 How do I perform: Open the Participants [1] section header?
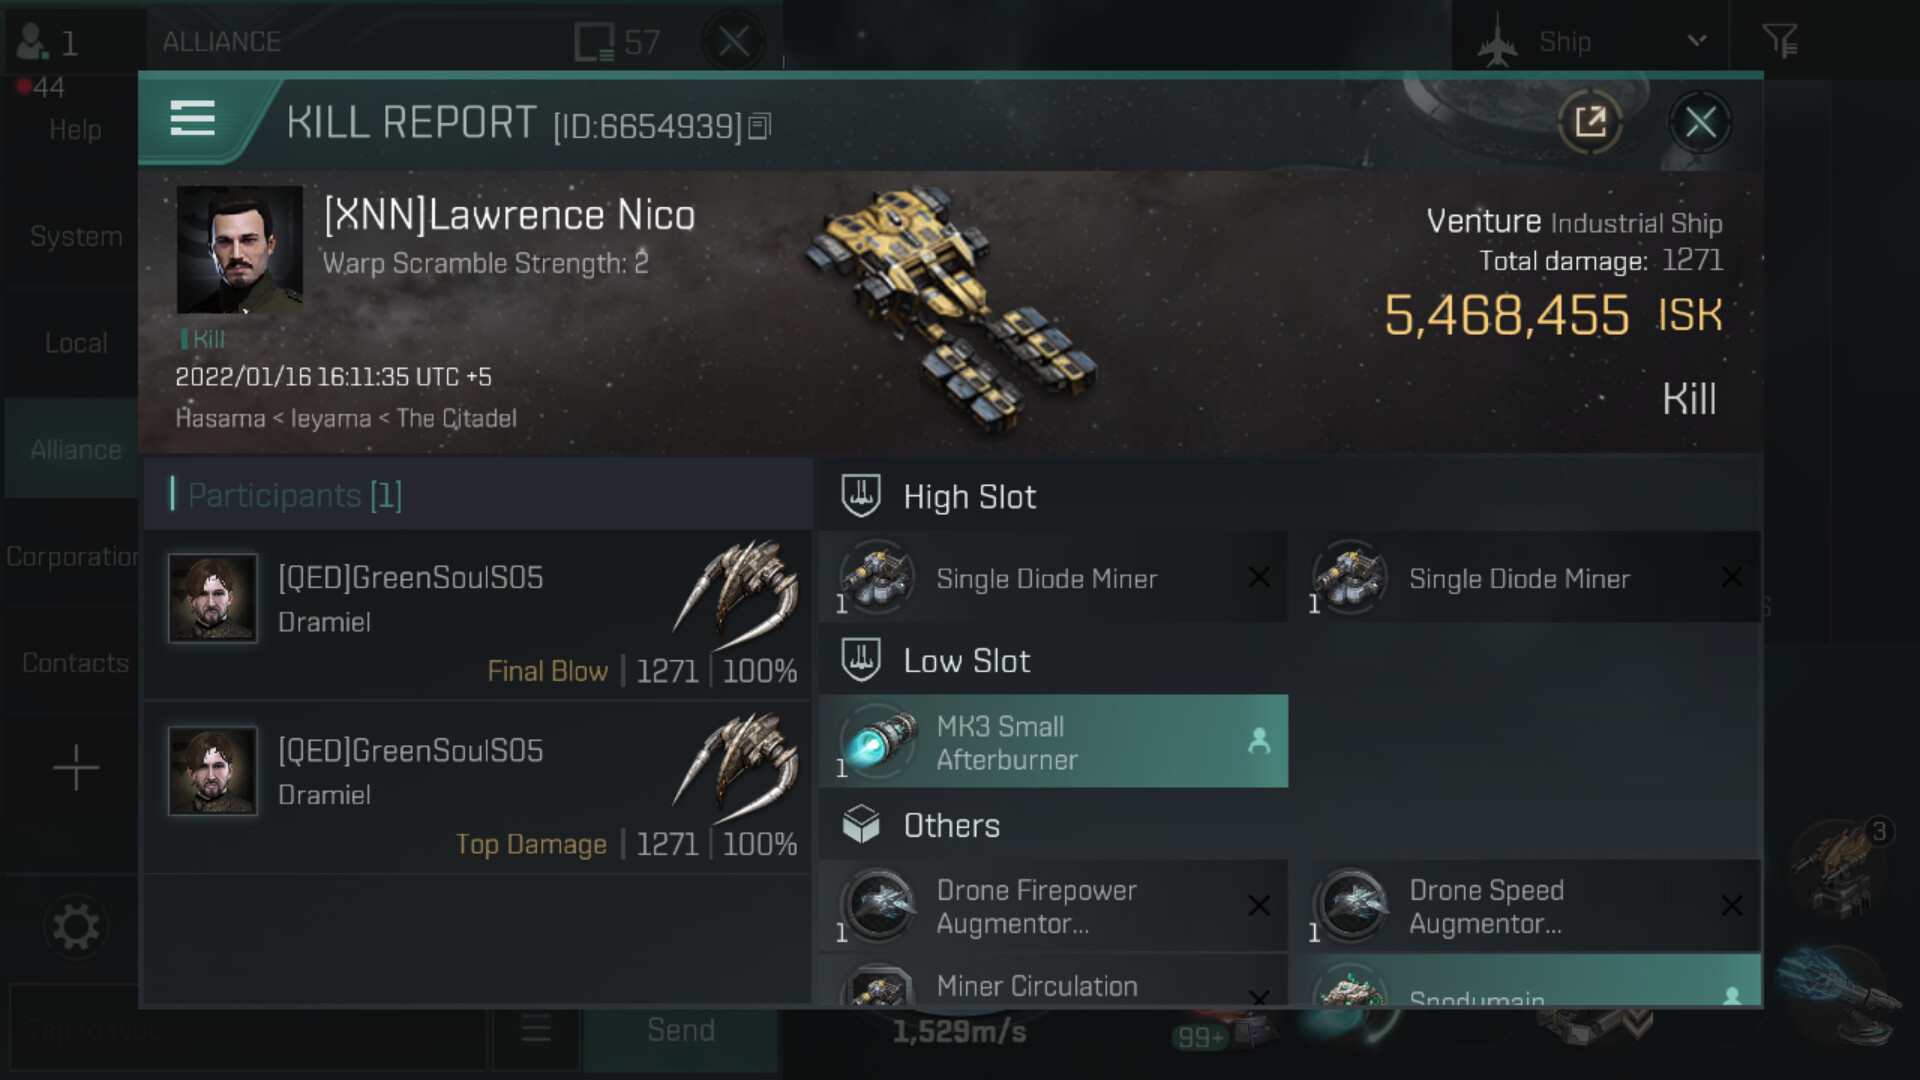pyautogui.click(x=295, y=495)
